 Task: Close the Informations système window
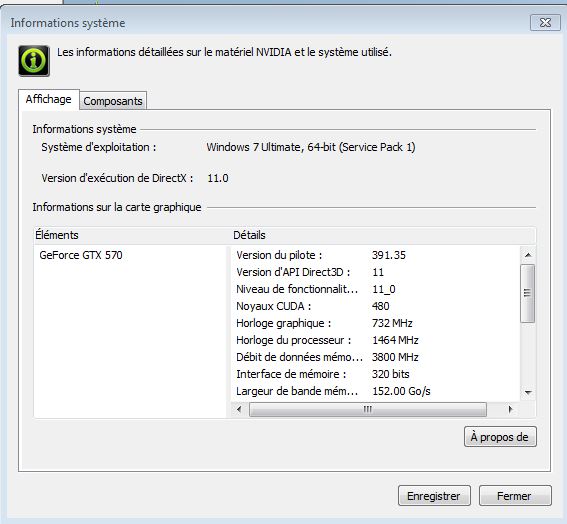(545, 23)
